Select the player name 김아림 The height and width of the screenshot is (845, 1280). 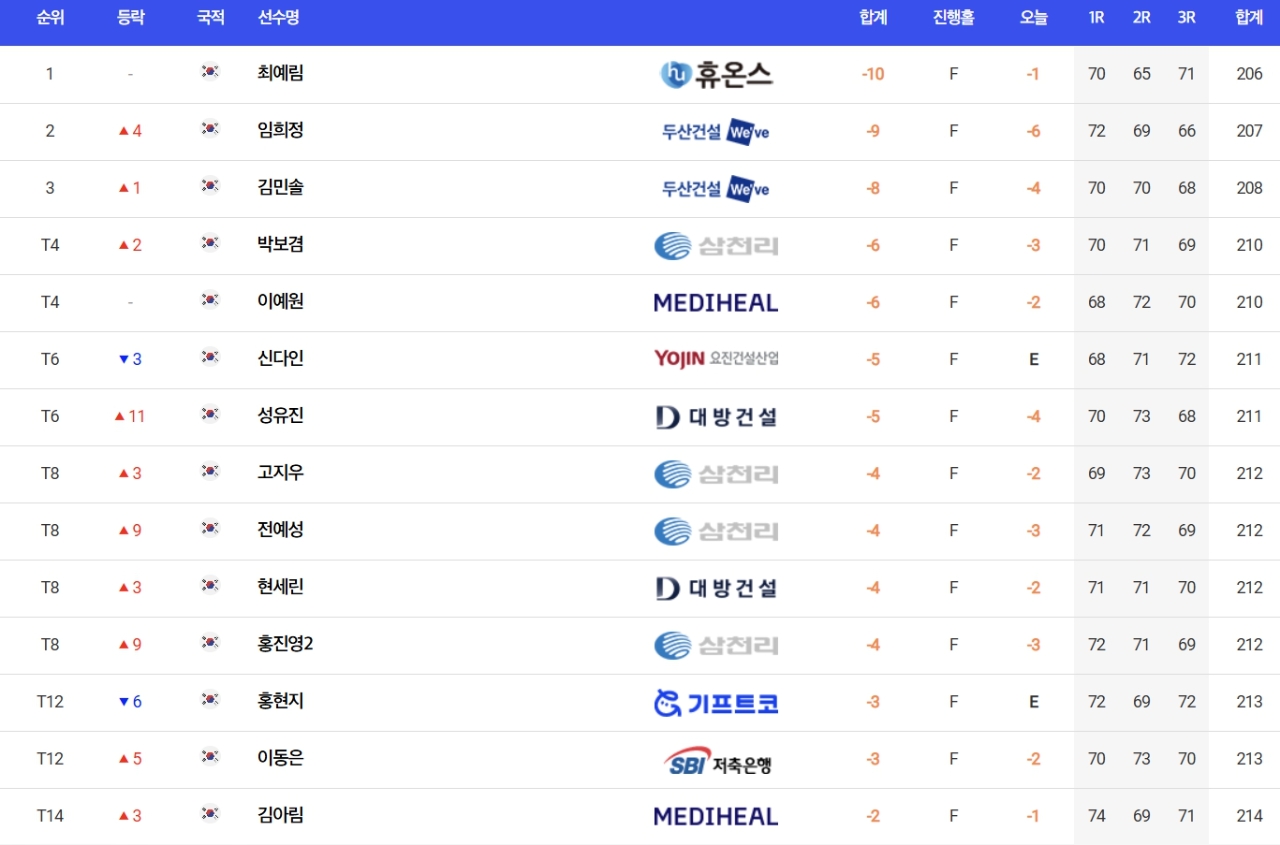pyautogui.click(x=280, y=814)
